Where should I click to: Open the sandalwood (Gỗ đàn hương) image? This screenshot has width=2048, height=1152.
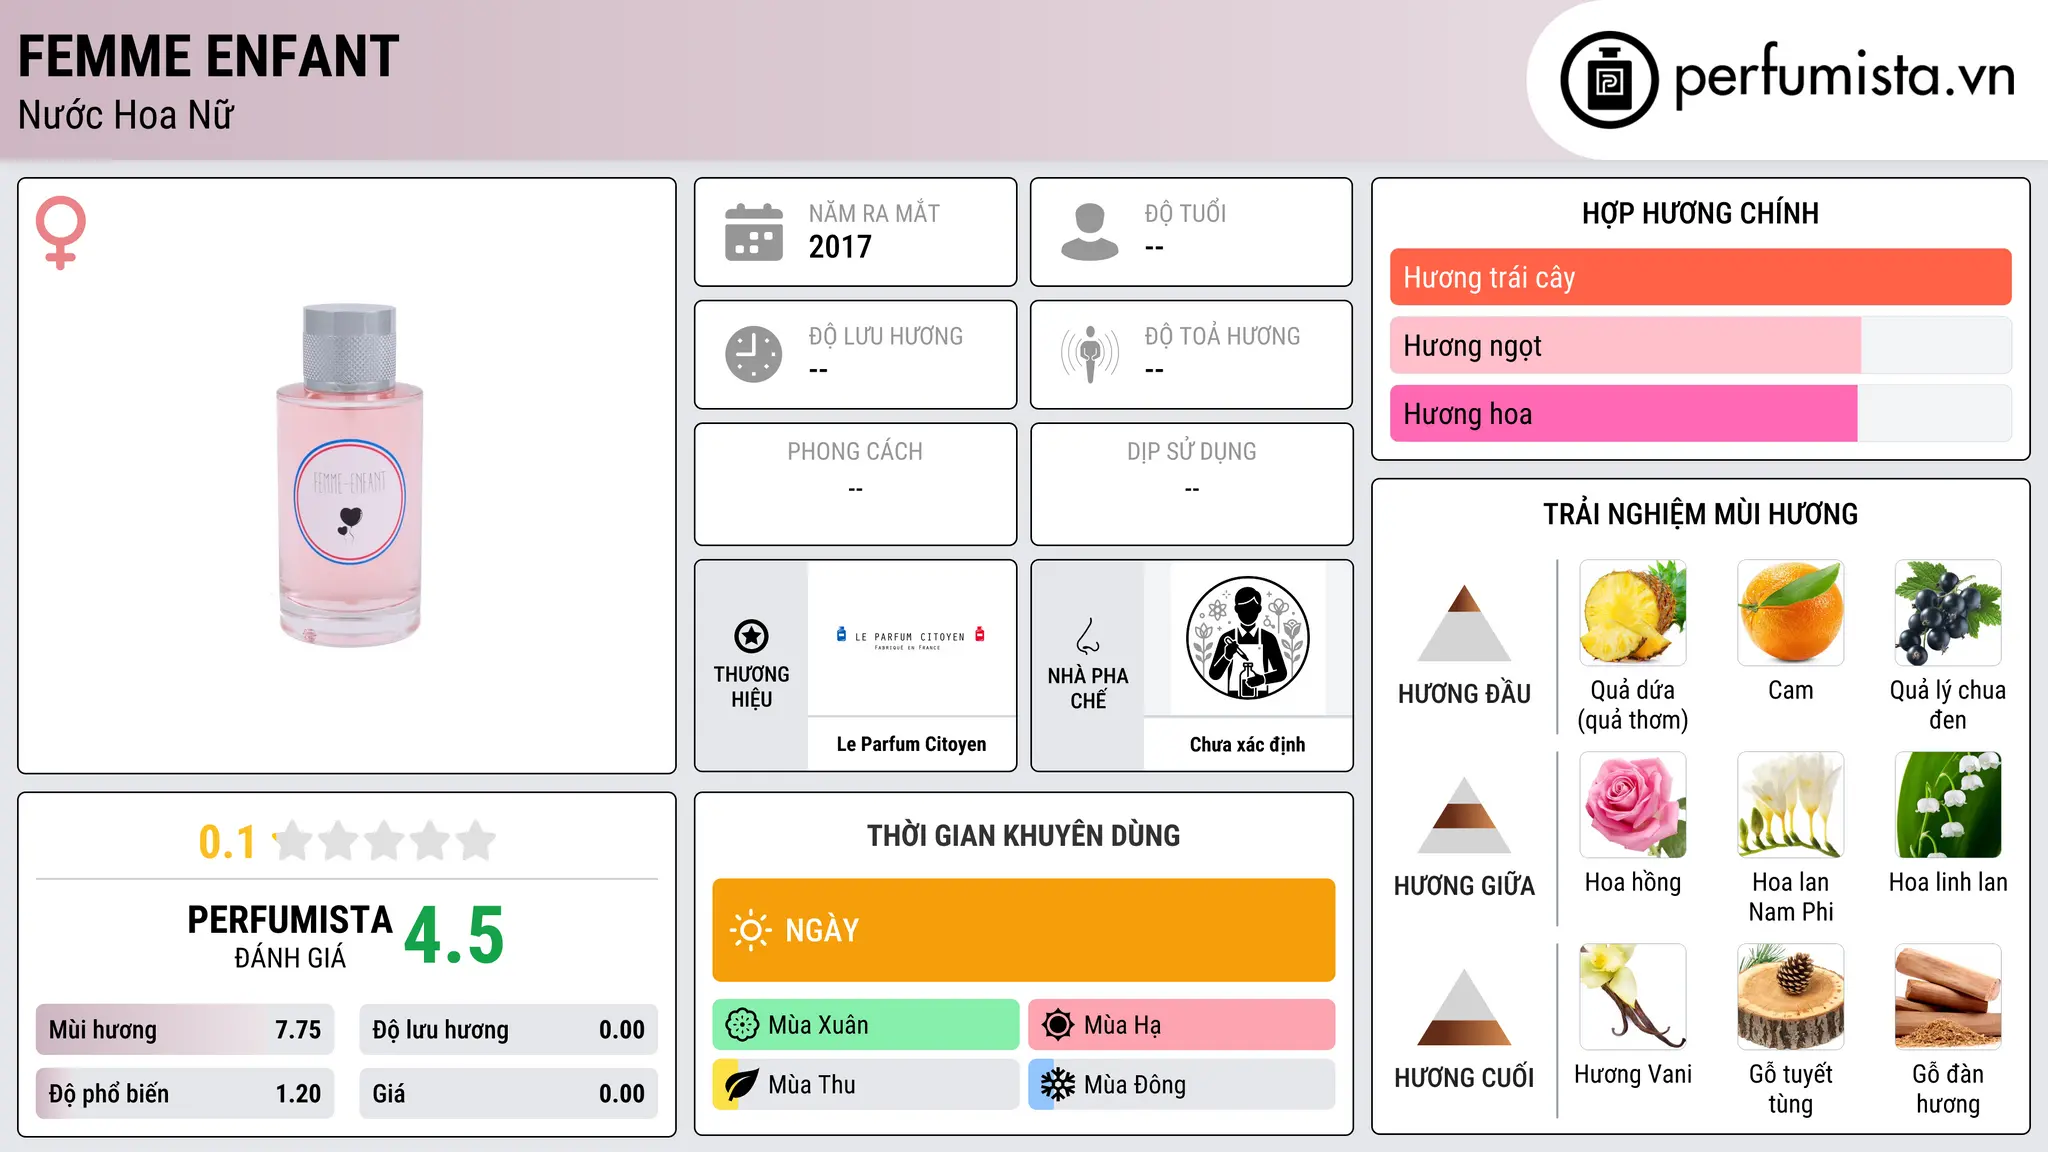click(1948, 997)
